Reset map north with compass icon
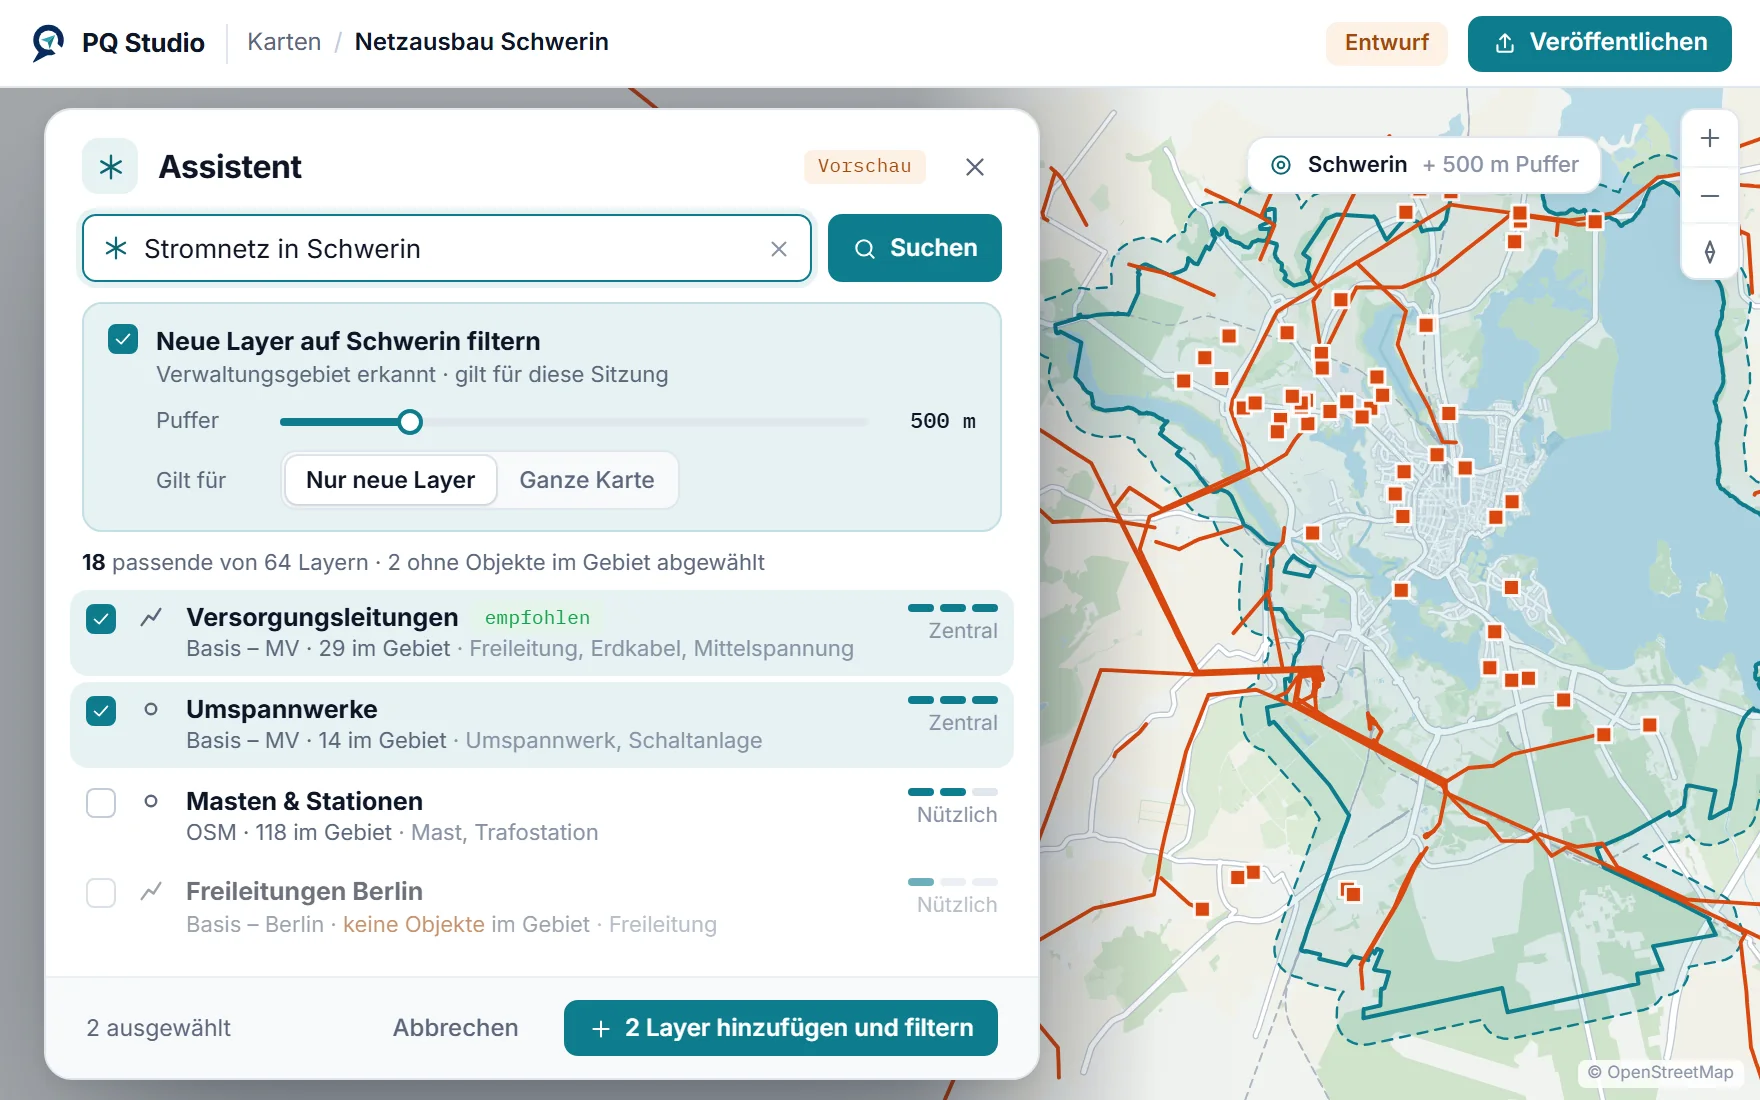Viewport: 1760px width, 1100px height. (1710, 252)
